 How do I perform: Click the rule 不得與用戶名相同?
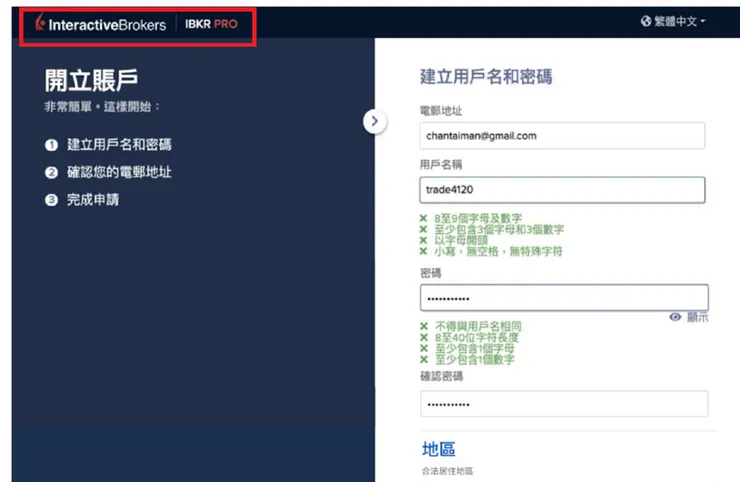(x=478, y=326)
